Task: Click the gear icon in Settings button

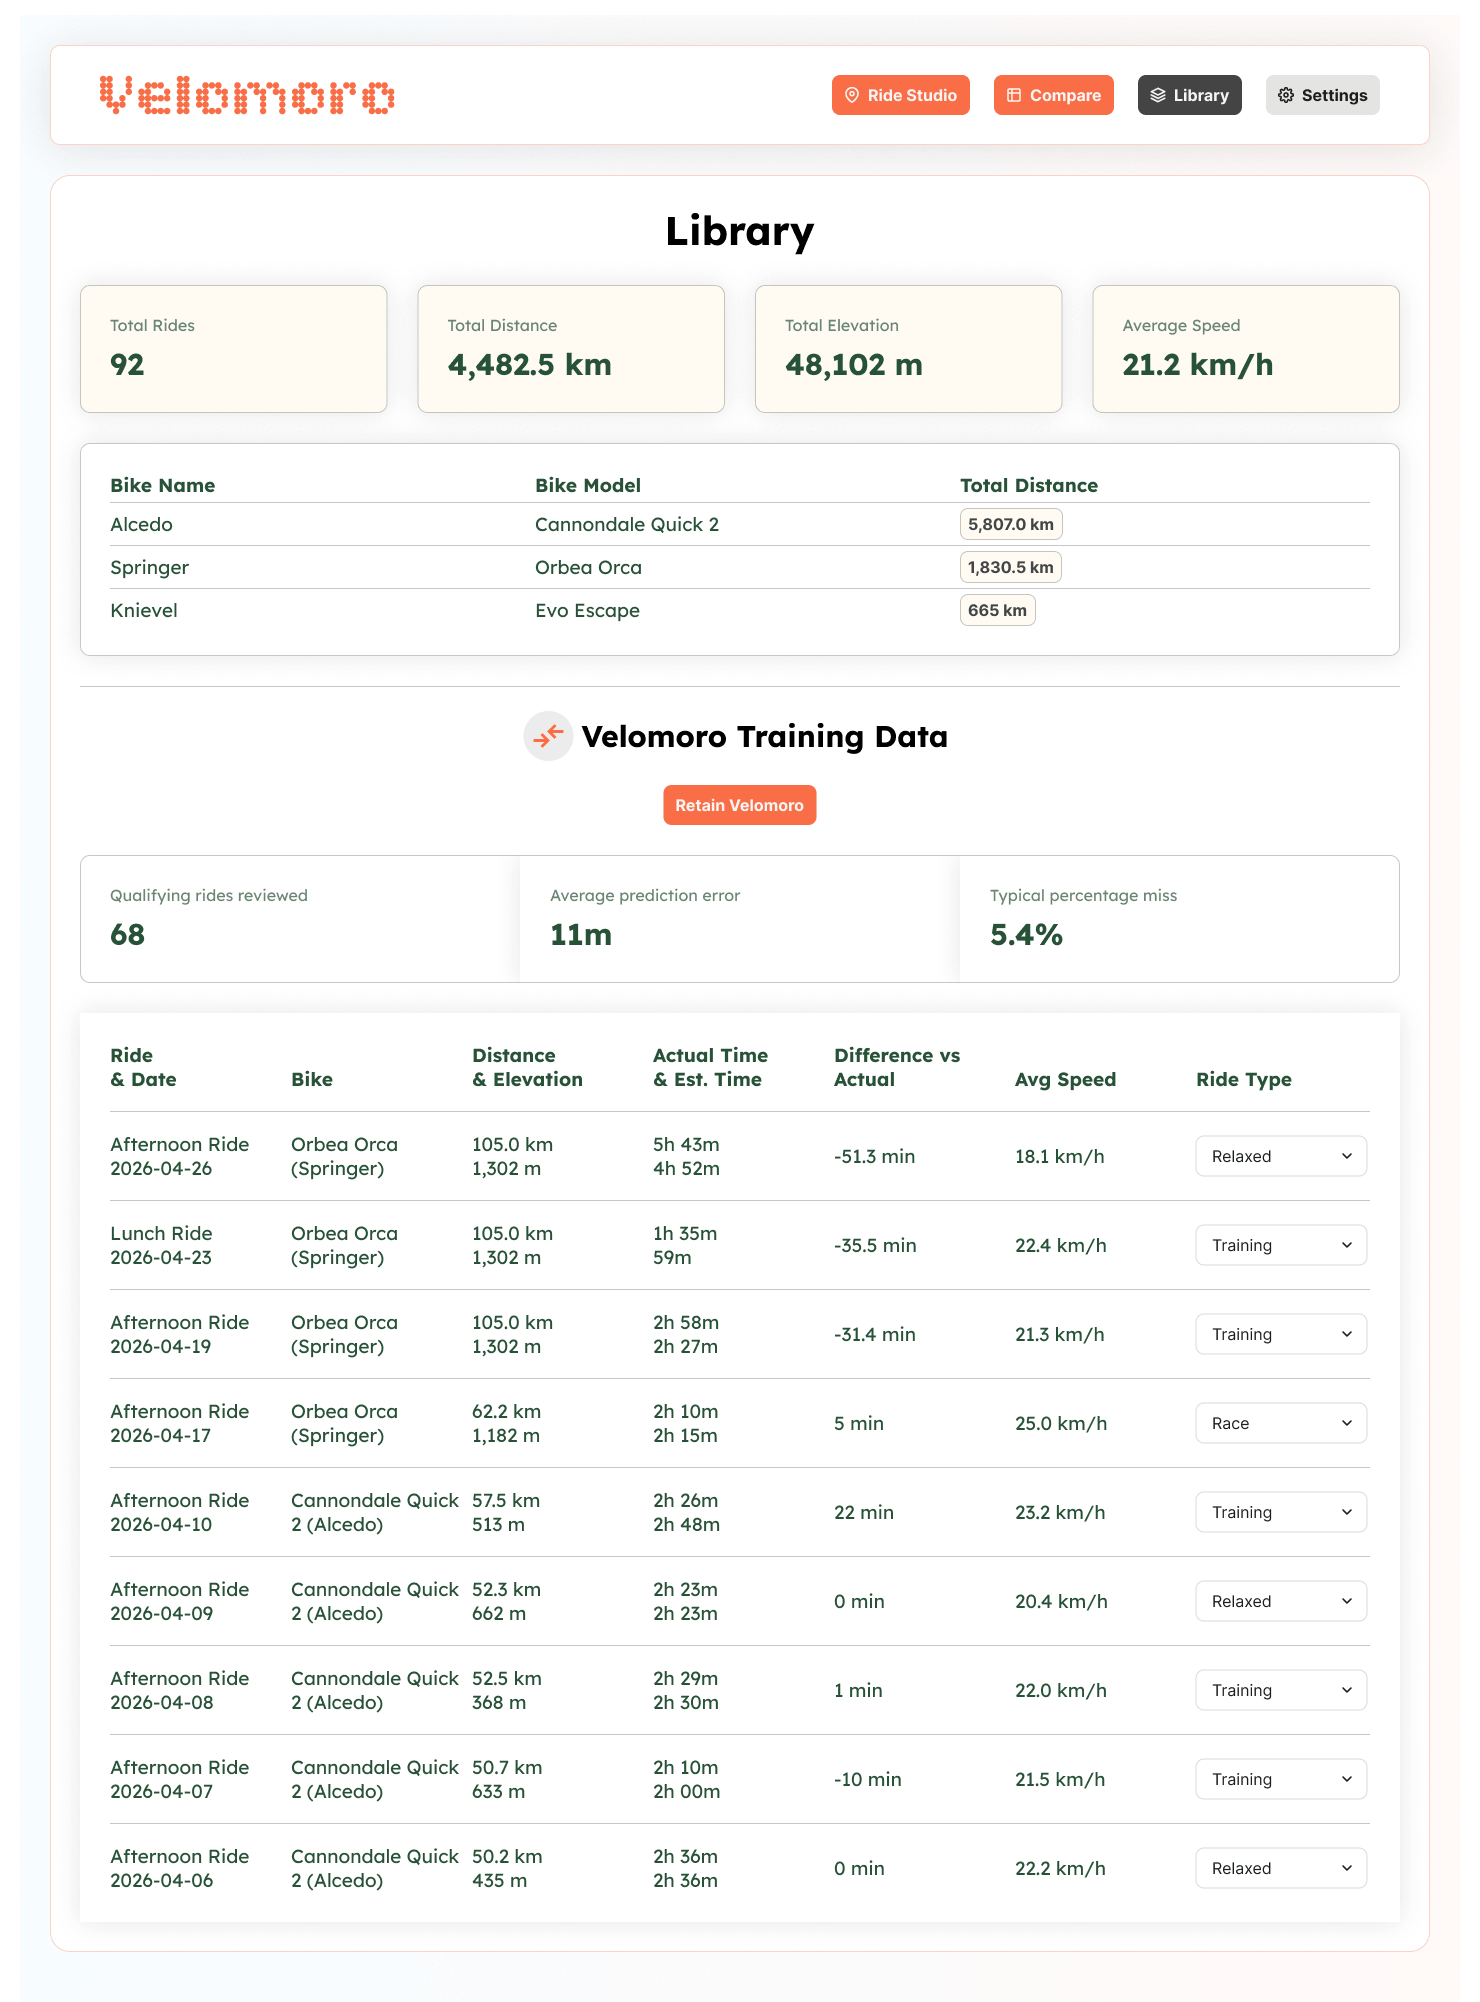Action: tap(1286, 95)
